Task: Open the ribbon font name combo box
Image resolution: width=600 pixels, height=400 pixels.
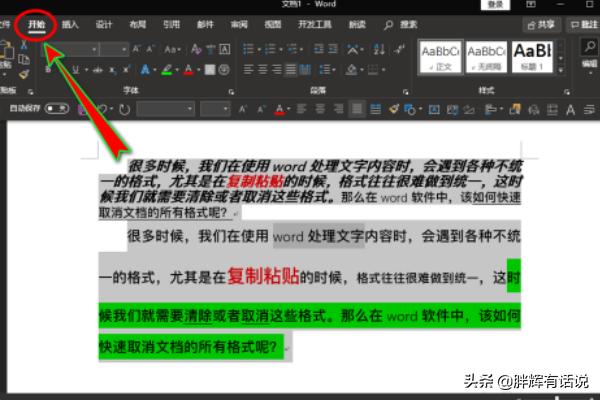Action: click(70, 49)
